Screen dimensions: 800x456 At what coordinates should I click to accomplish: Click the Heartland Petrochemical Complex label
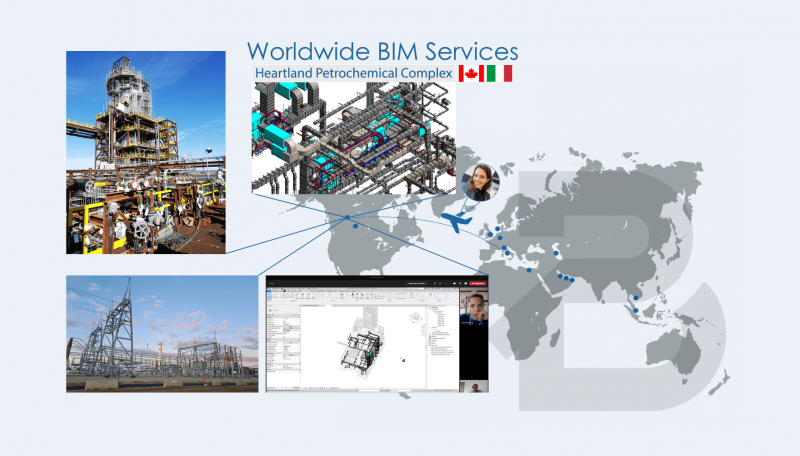tap(353, 74)
